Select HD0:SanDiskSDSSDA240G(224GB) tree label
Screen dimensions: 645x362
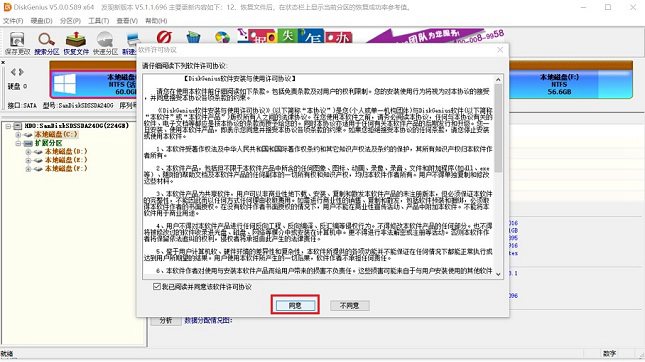tap(77, 126)
